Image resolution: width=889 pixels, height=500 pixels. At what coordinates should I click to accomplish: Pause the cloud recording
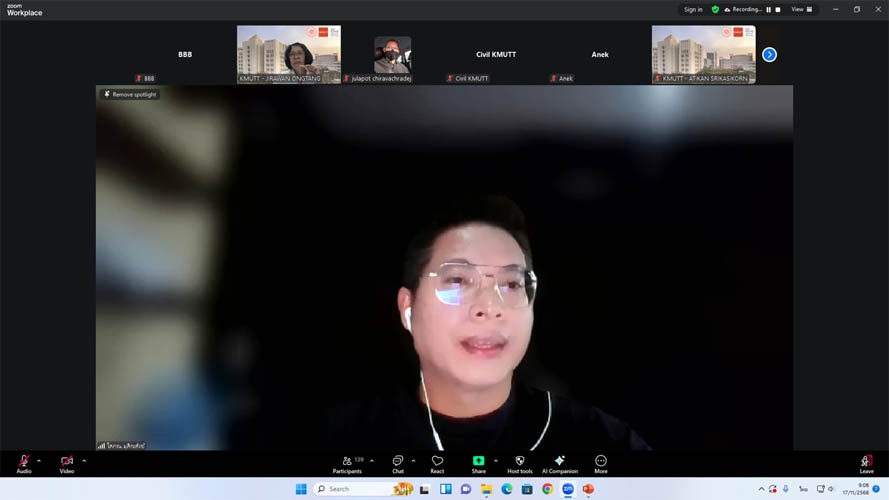coord(768,10)
